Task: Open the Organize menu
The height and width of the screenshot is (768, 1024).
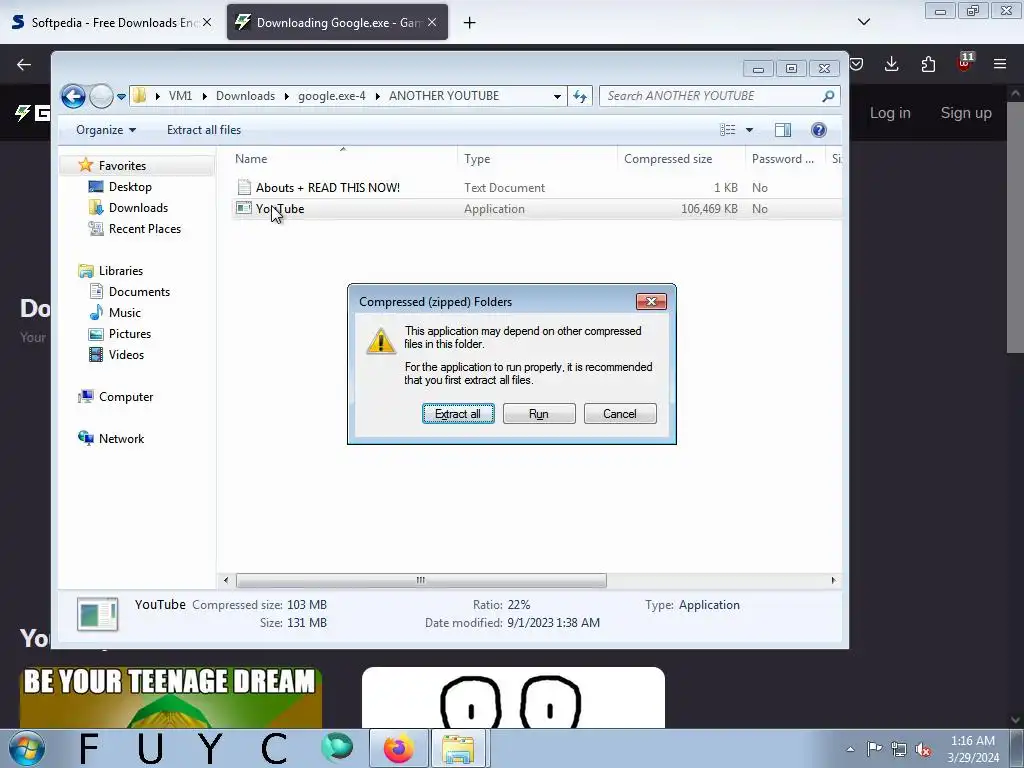Action: pos(106,130)
